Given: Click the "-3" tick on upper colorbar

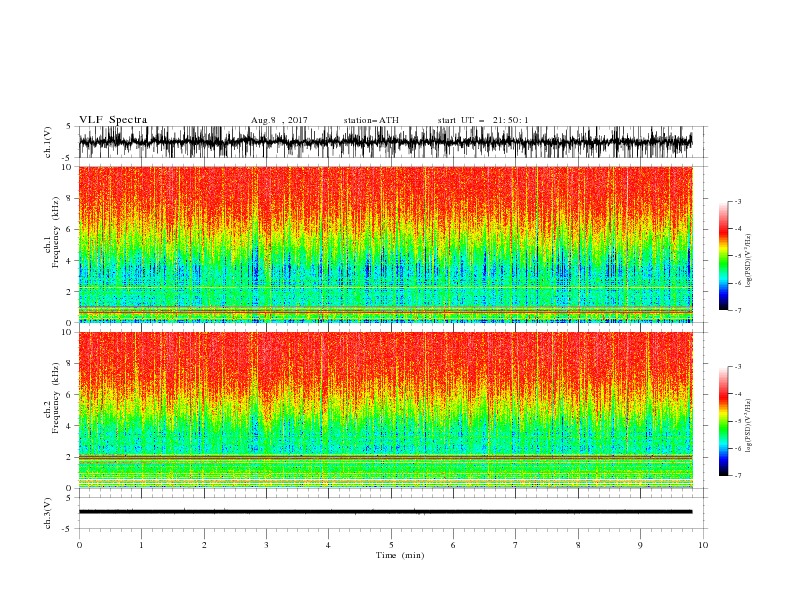Looking at the screenshot, I should pyautogui.click(x=737, y=201).
